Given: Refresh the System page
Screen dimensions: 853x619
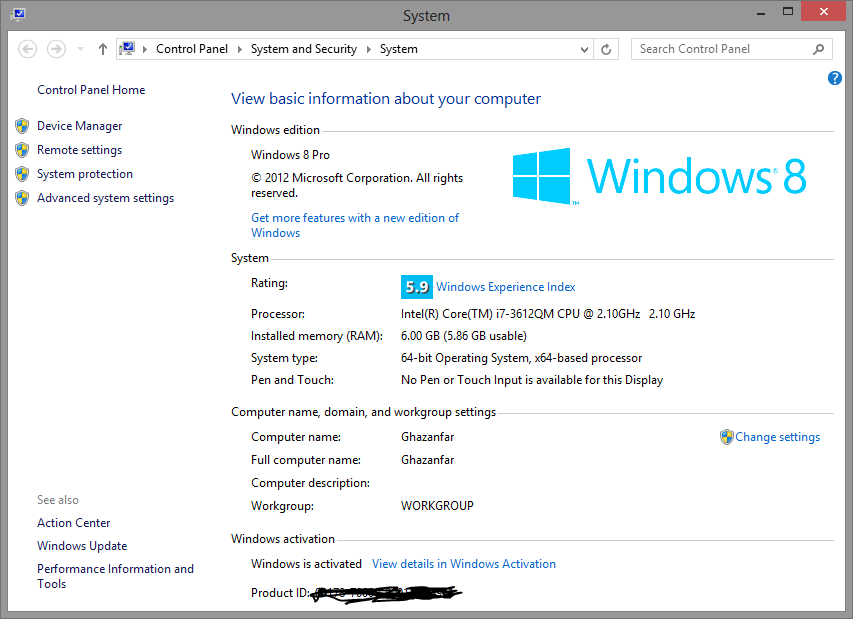Looking at the screenshot, I should [606, 49].
